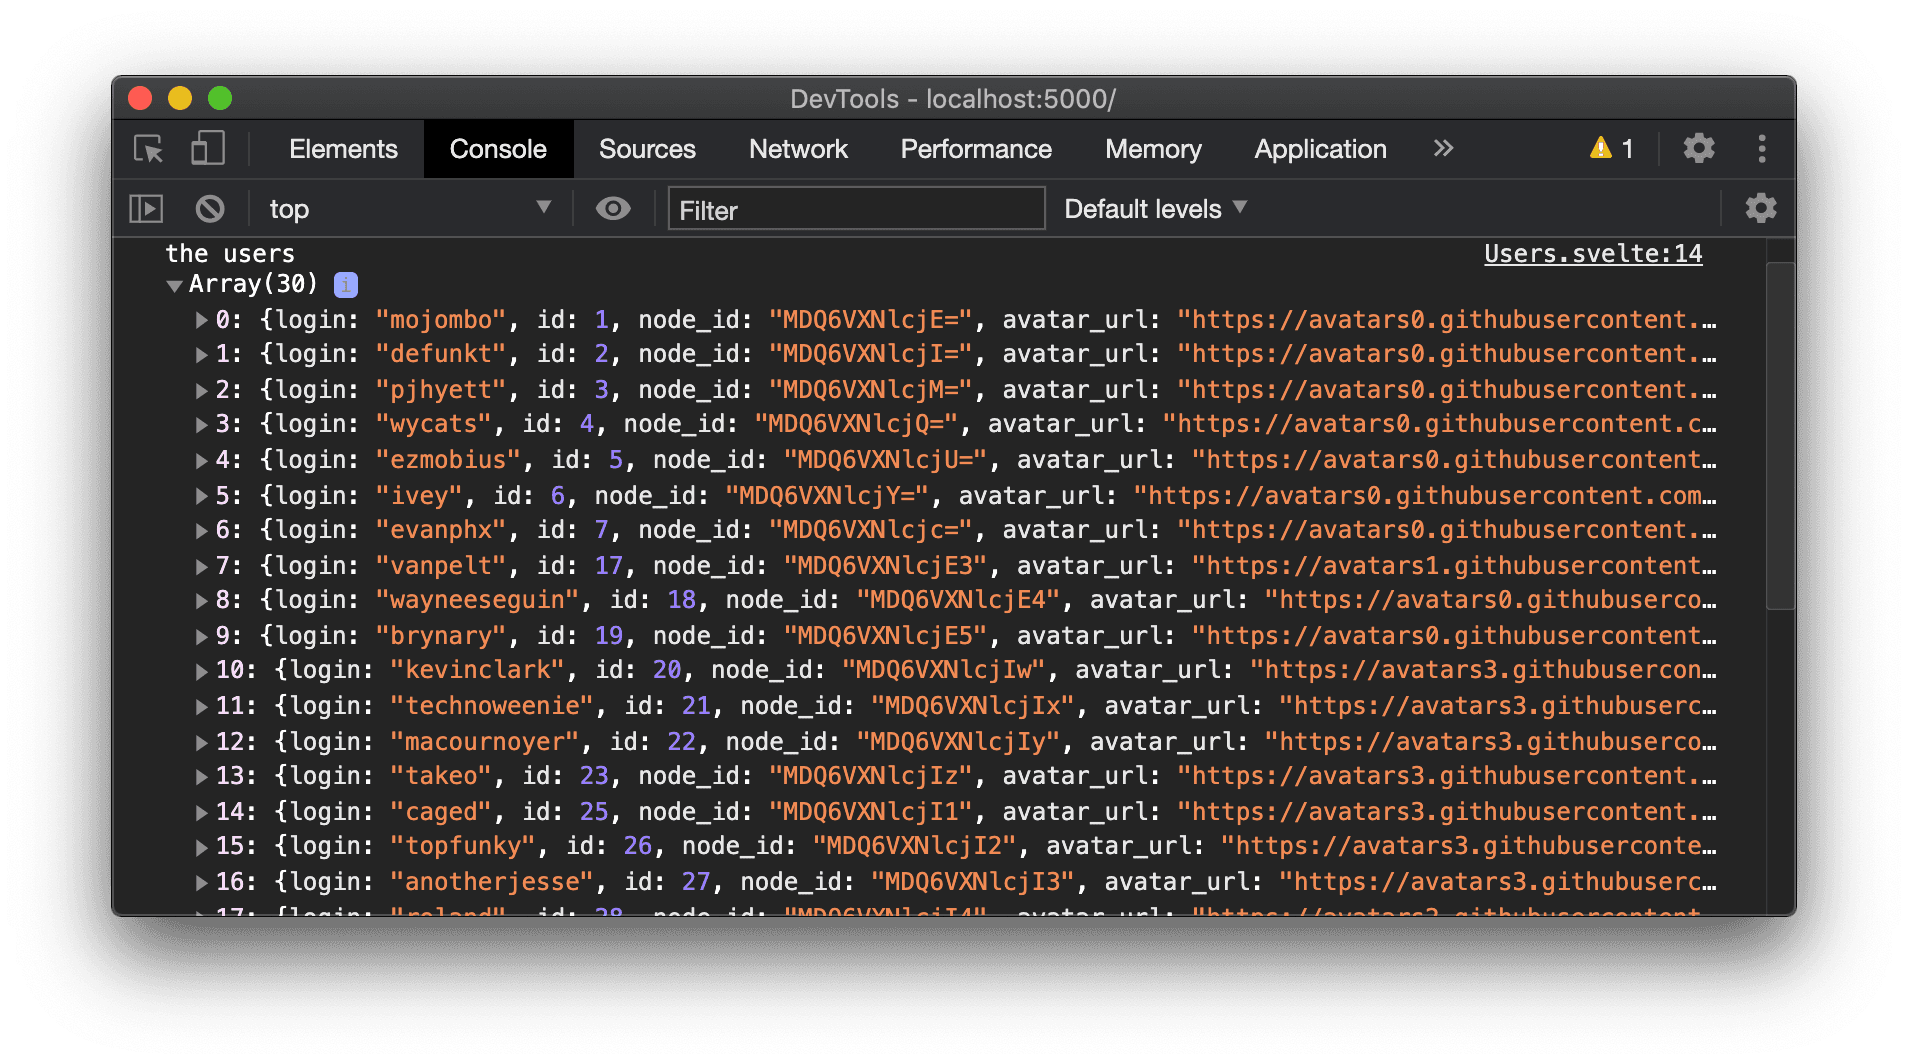Toggle the device toolbar icon
Viewport: 1908px width, 1064px height.
[x=207, y=148]
